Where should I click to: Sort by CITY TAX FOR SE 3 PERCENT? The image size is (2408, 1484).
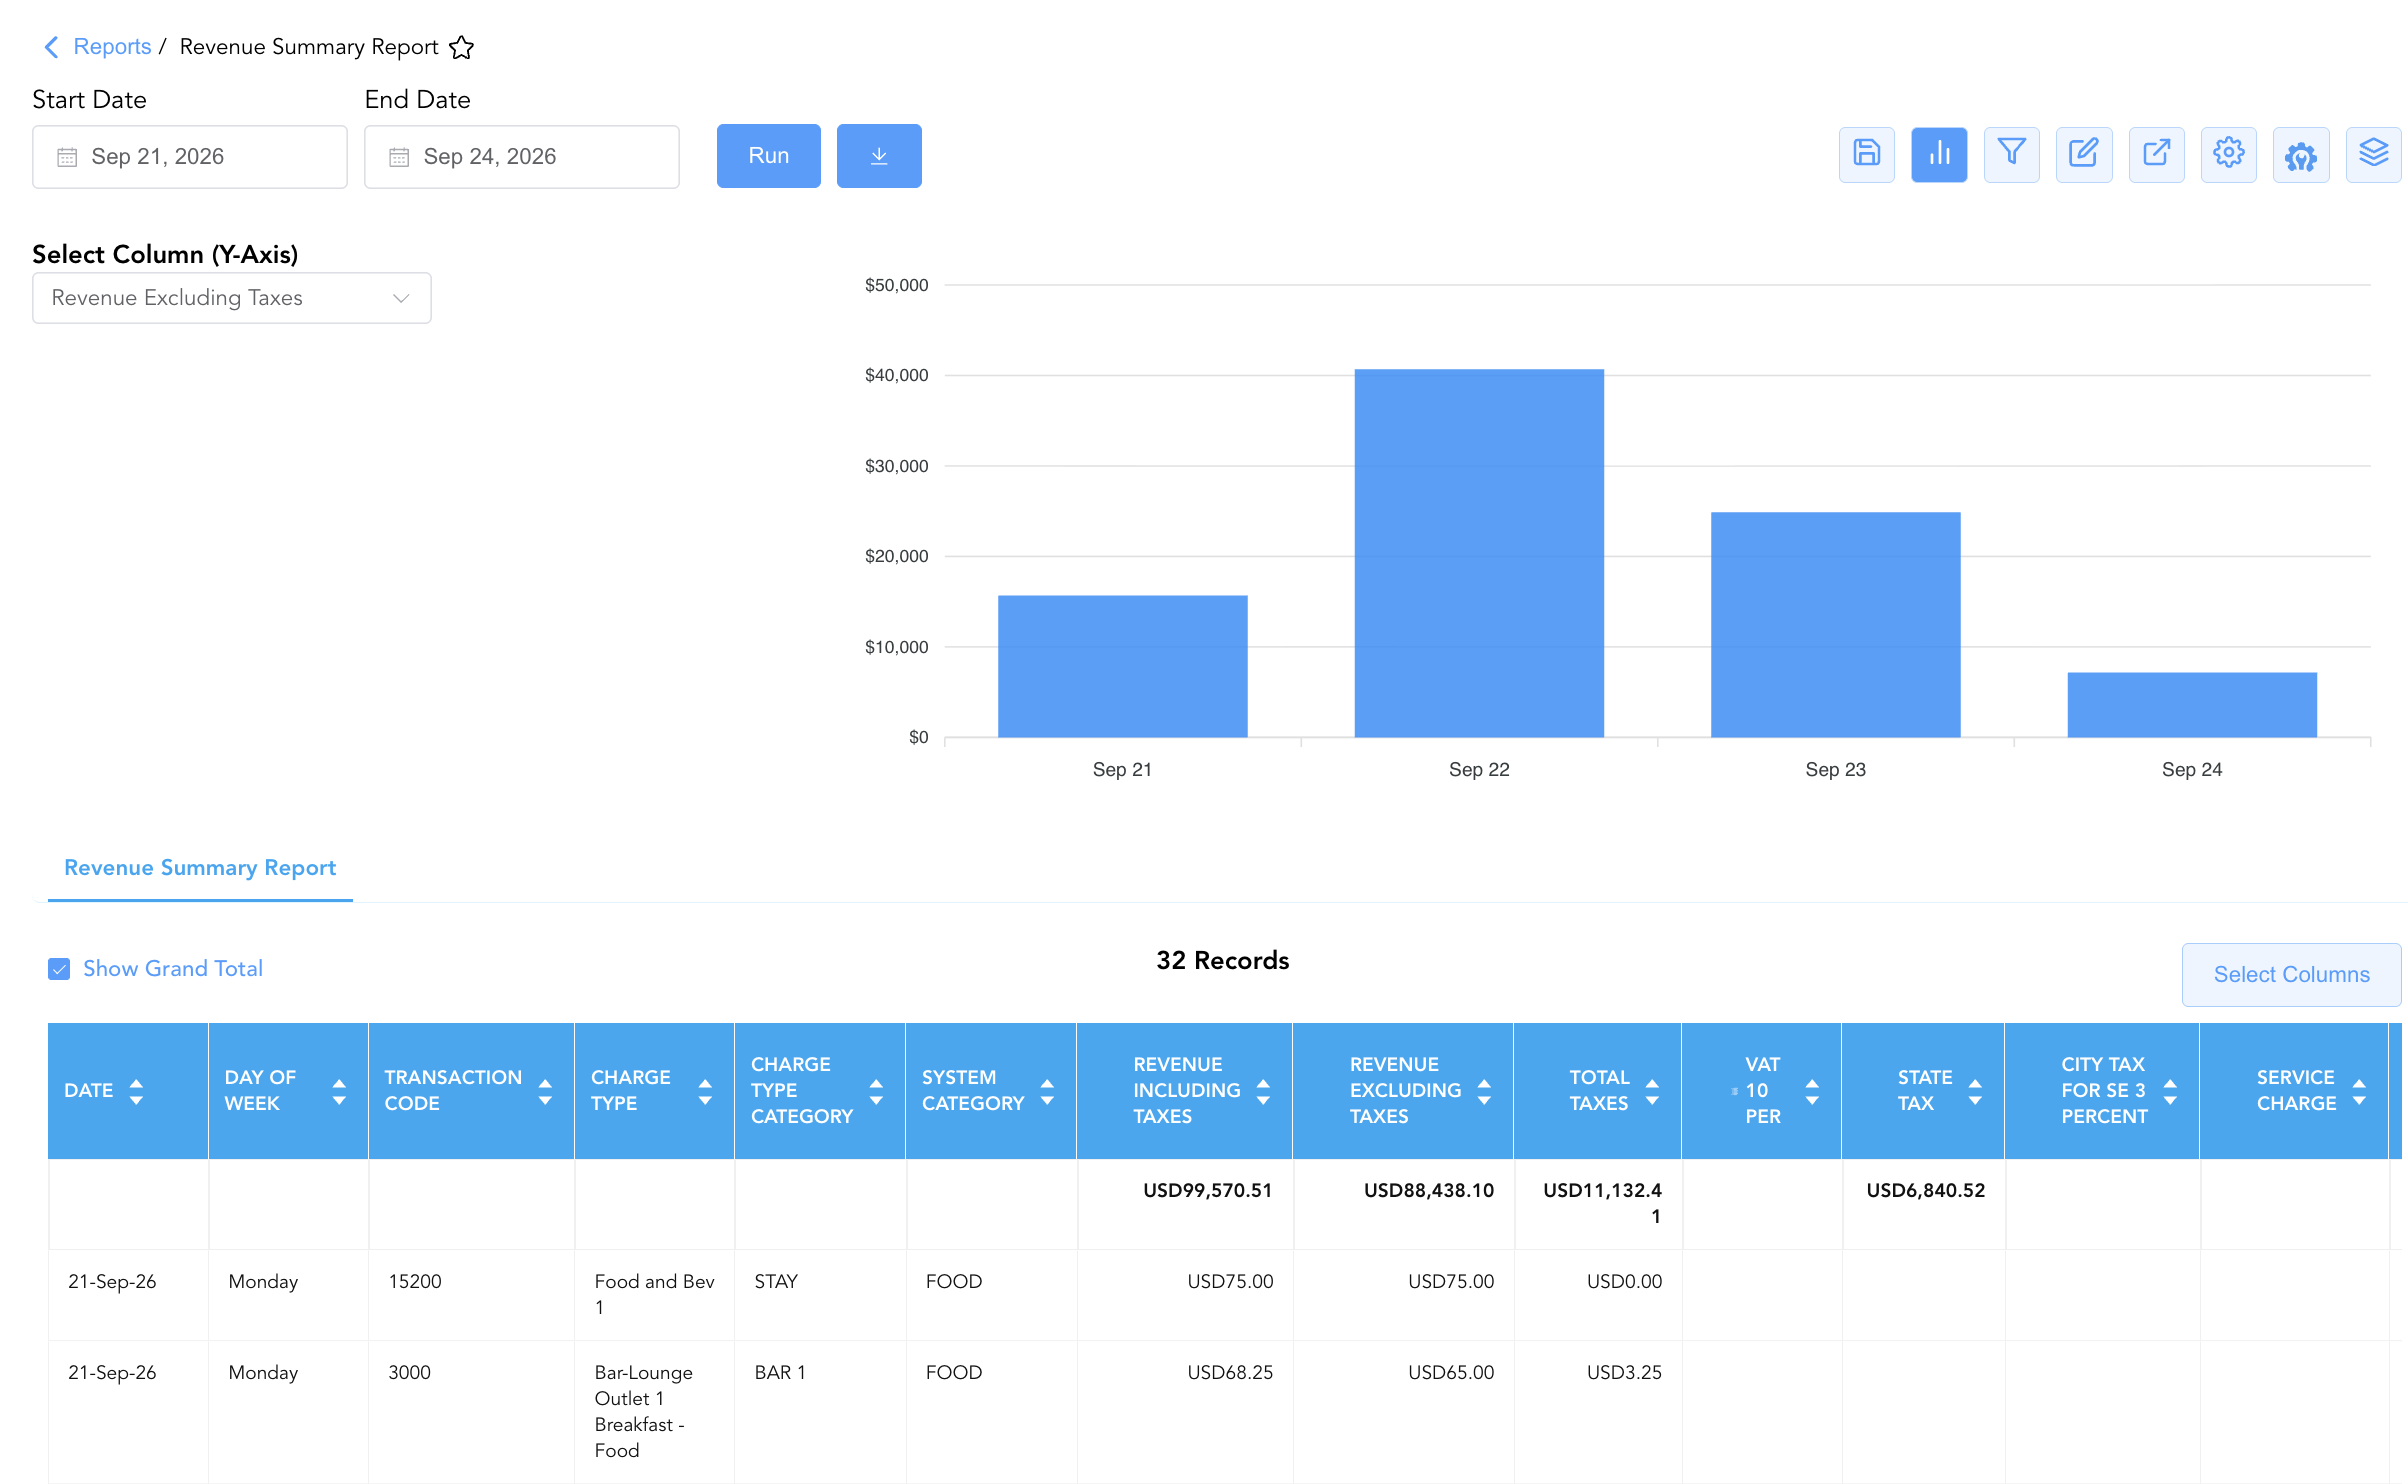click(x=2170, y=1091)
